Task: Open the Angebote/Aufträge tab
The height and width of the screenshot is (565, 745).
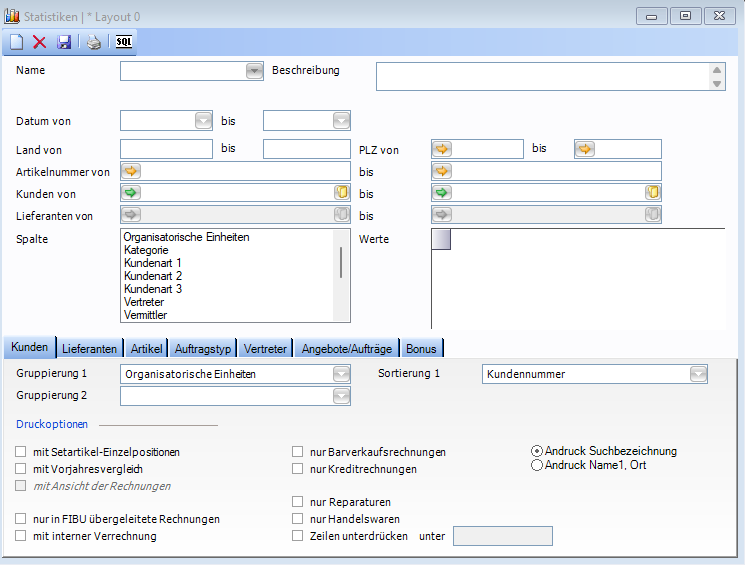Action: point(348,348)
